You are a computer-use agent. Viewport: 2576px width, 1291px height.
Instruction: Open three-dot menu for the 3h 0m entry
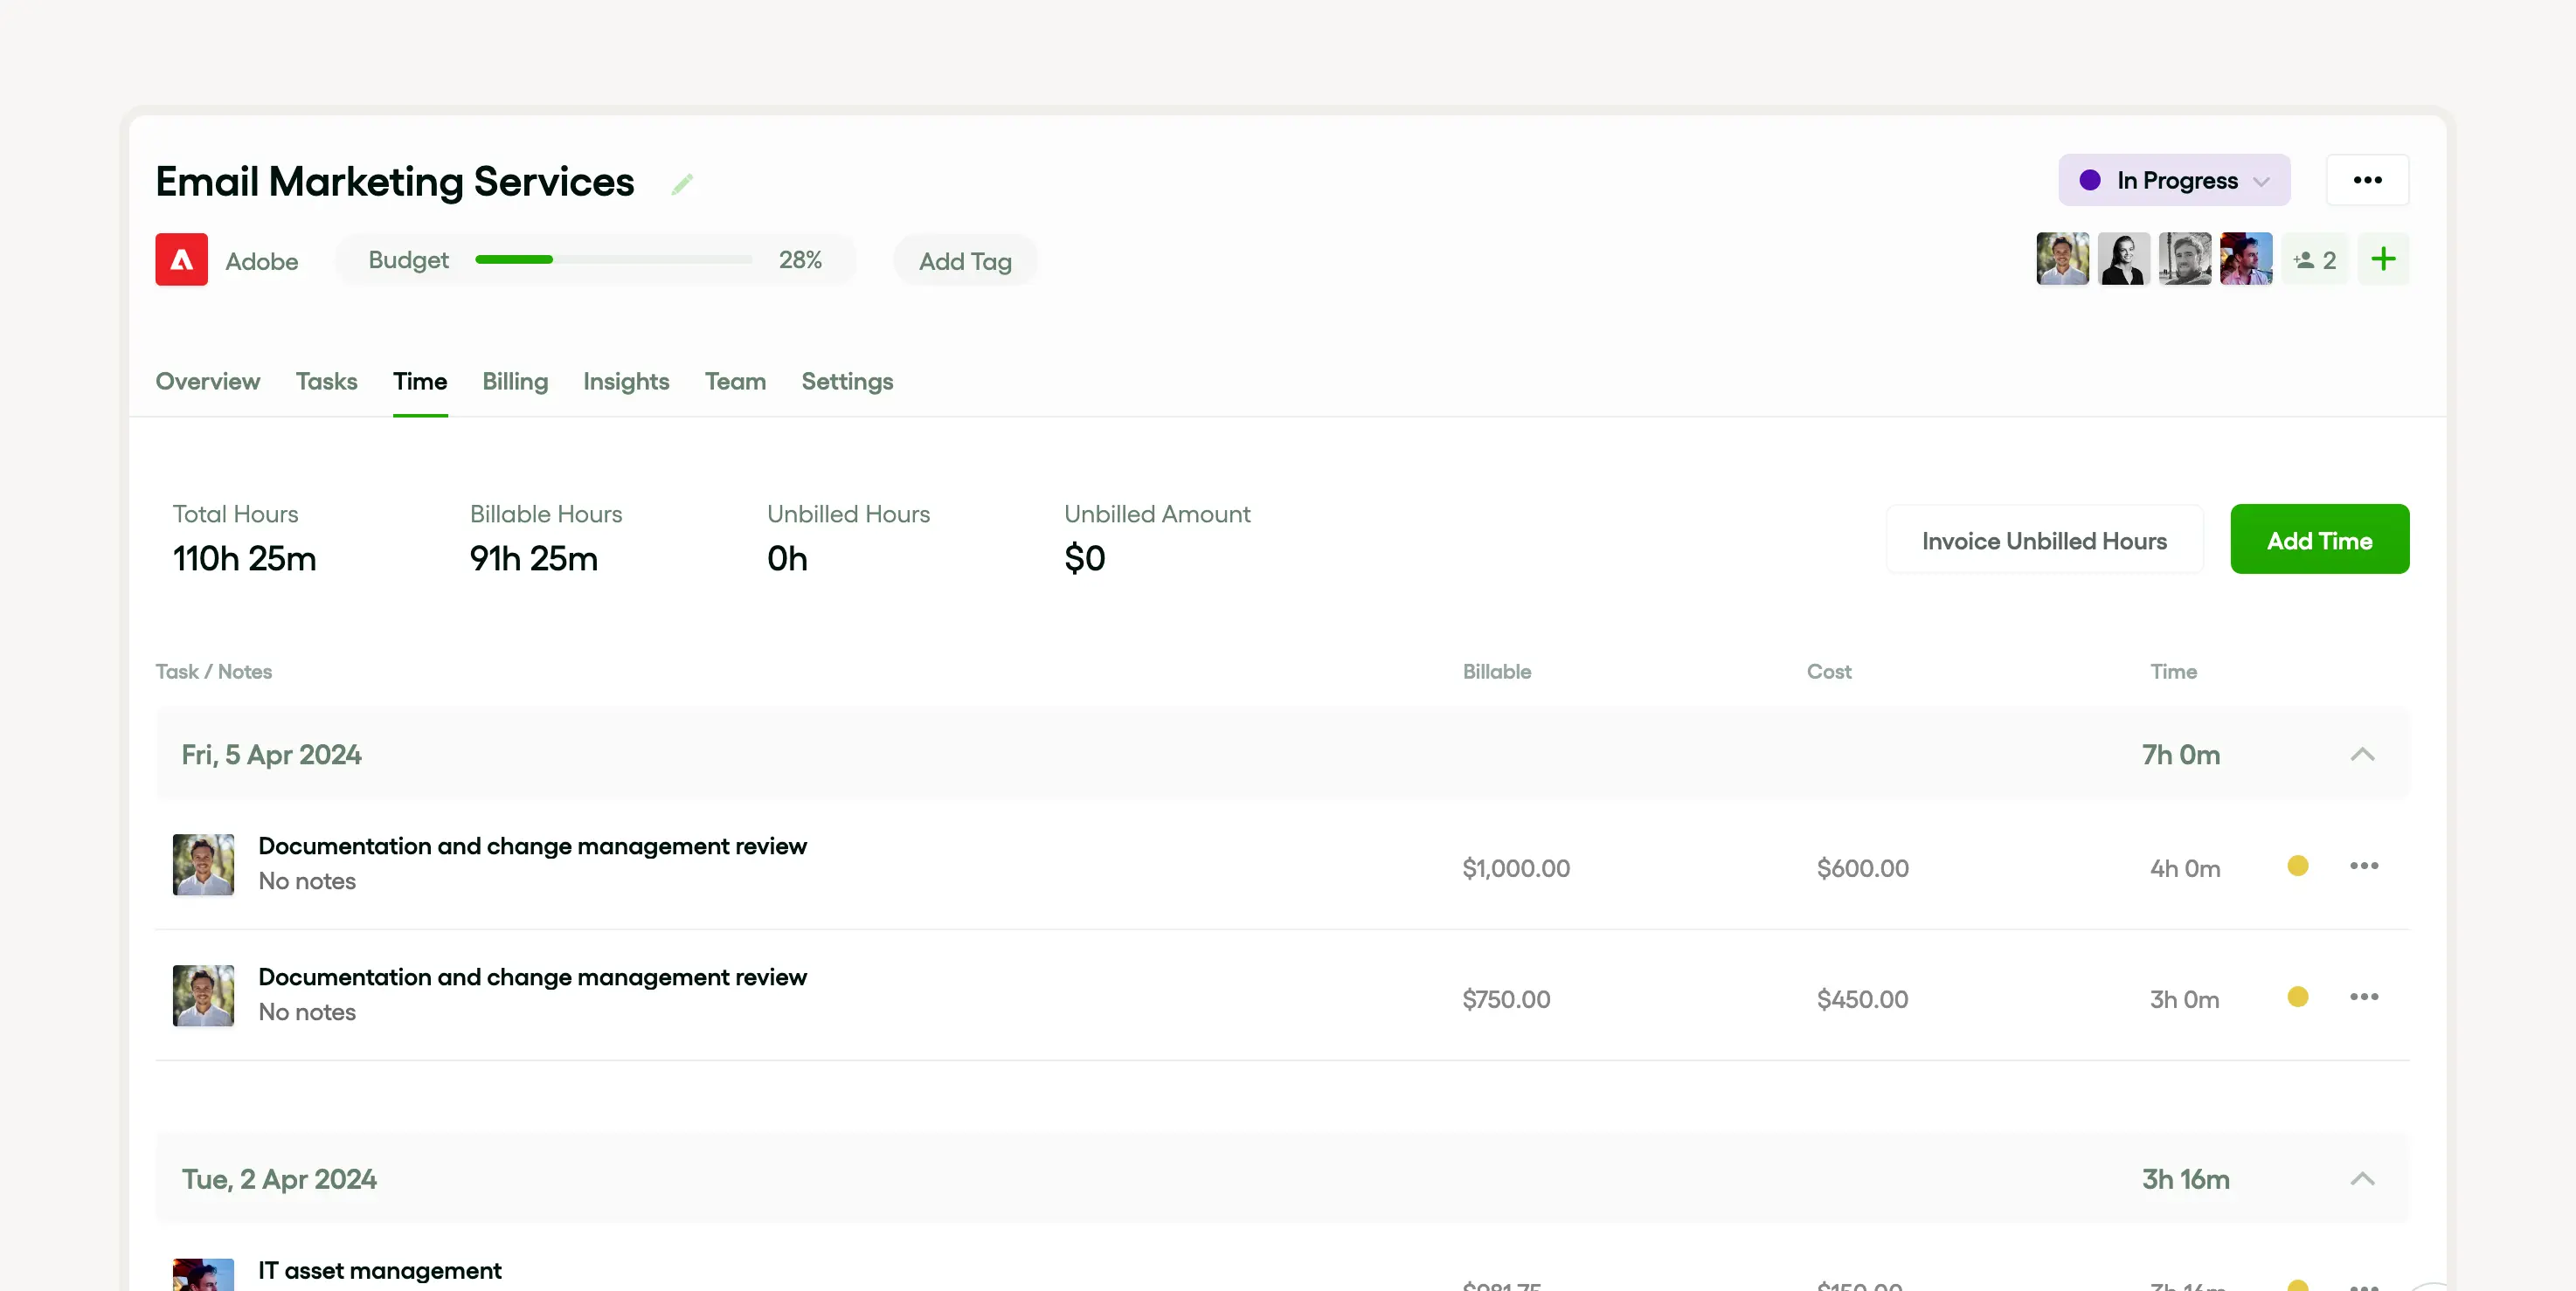tap(2363, 997)
